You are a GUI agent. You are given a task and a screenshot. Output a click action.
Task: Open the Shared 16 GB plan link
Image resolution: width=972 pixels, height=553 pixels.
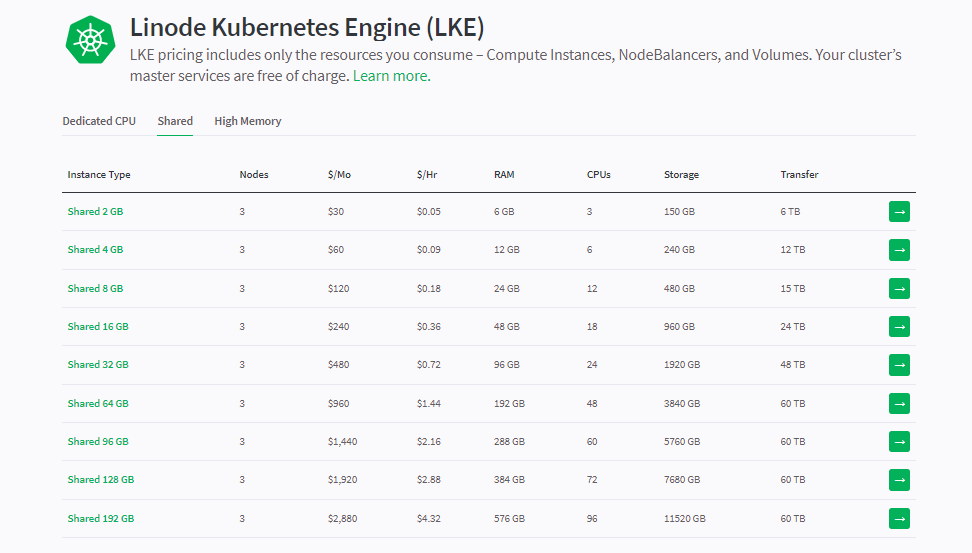tap(98, 327)
